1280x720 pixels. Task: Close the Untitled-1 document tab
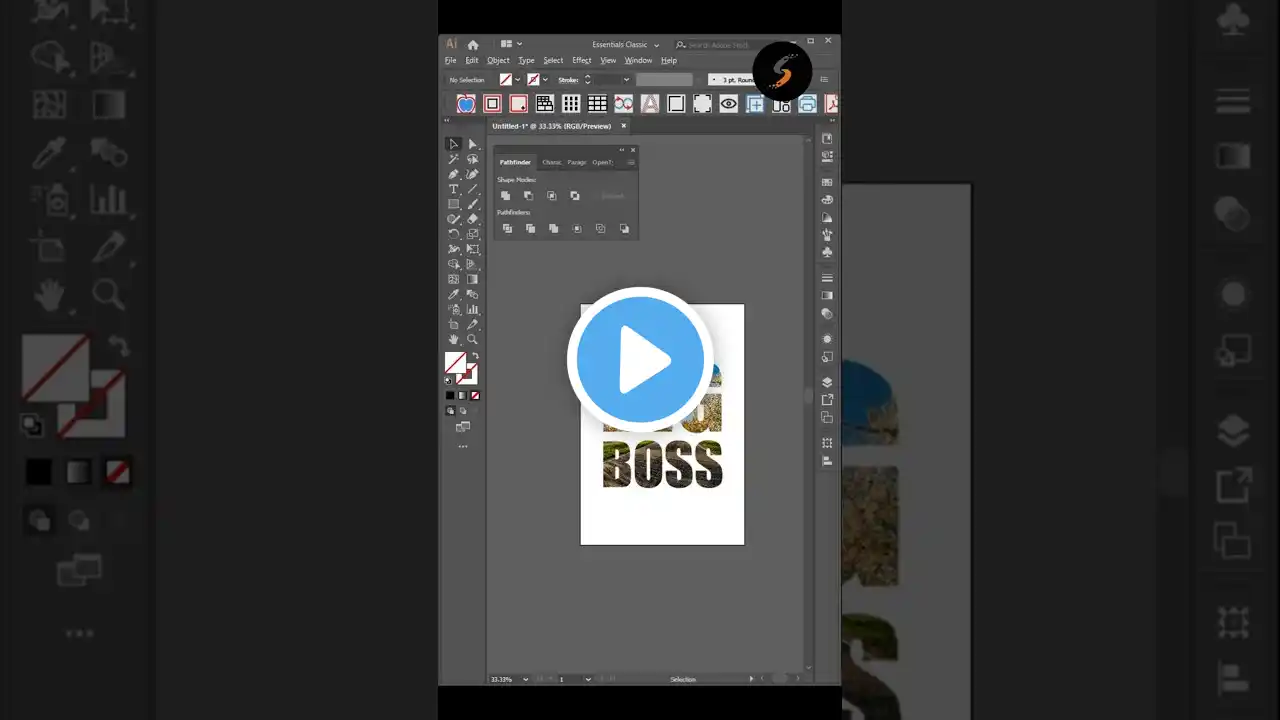click(x=624, y=126)
